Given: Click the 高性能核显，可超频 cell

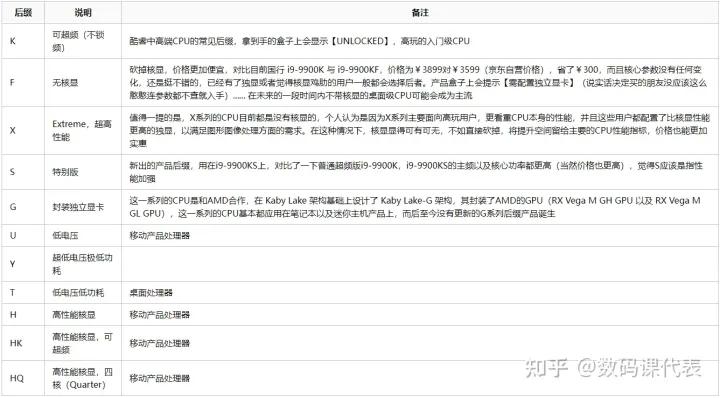Looking at the screenshot, I should point(83,343).
